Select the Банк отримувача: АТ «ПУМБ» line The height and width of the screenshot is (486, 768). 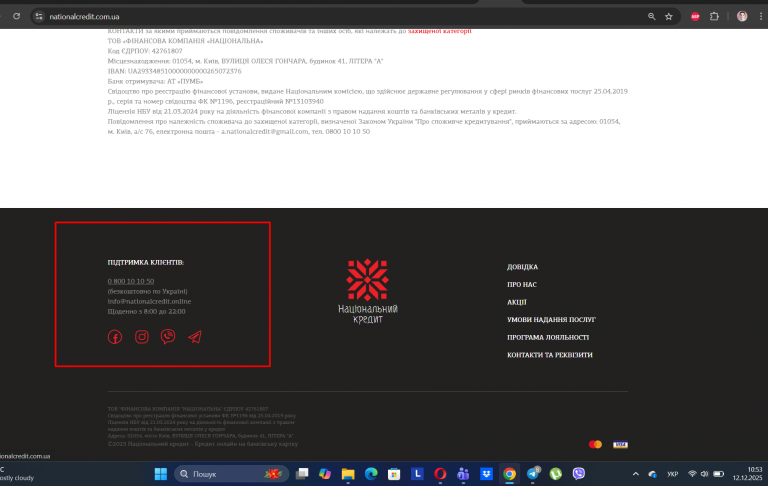click(x=155, y=81)
